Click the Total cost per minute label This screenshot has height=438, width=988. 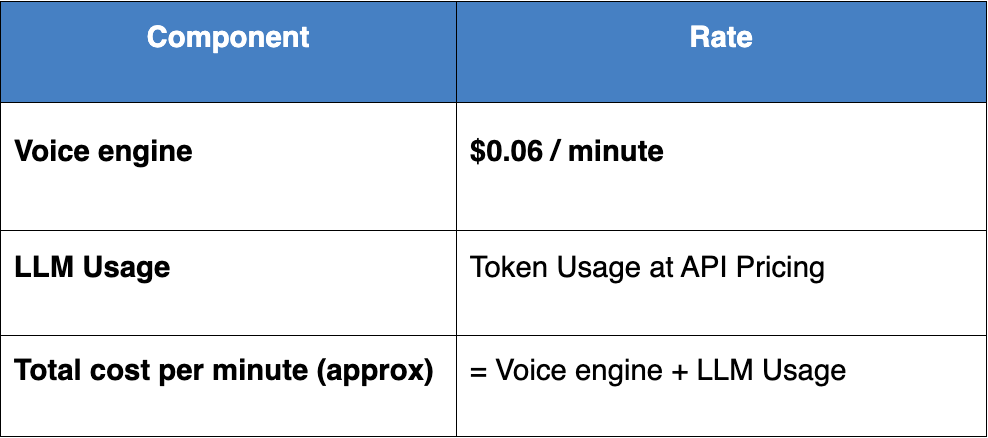click(x=223, y=370)
